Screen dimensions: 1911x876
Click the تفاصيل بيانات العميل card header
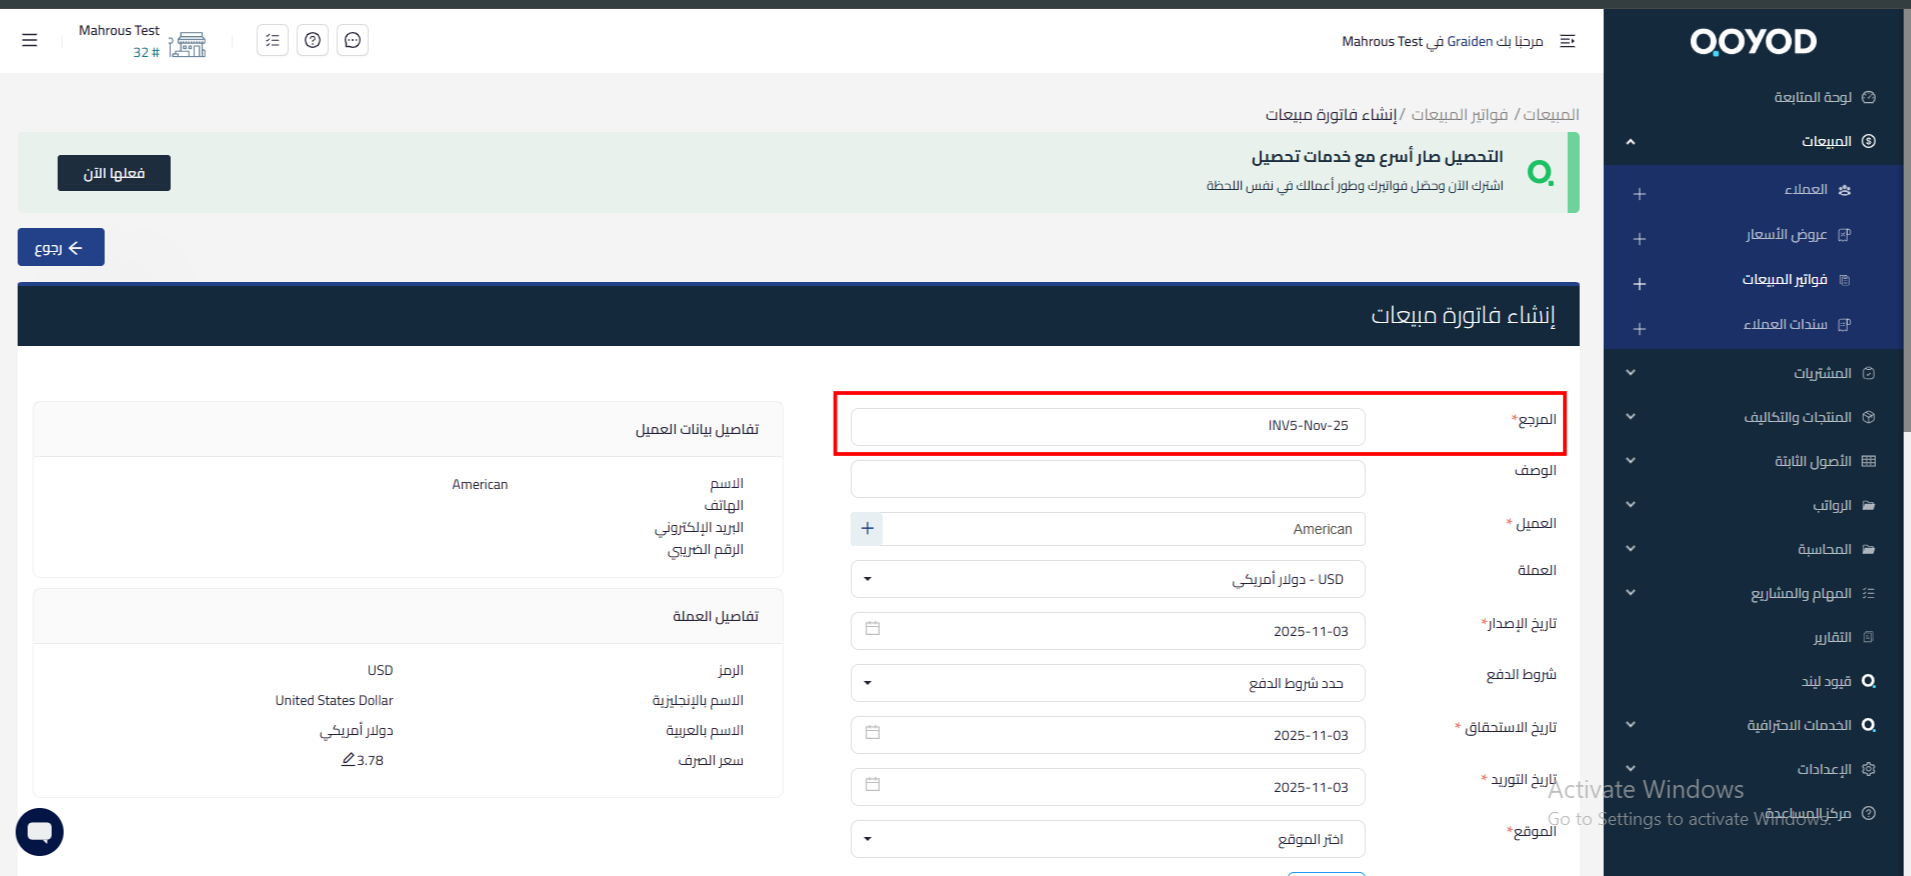point(408,429)
